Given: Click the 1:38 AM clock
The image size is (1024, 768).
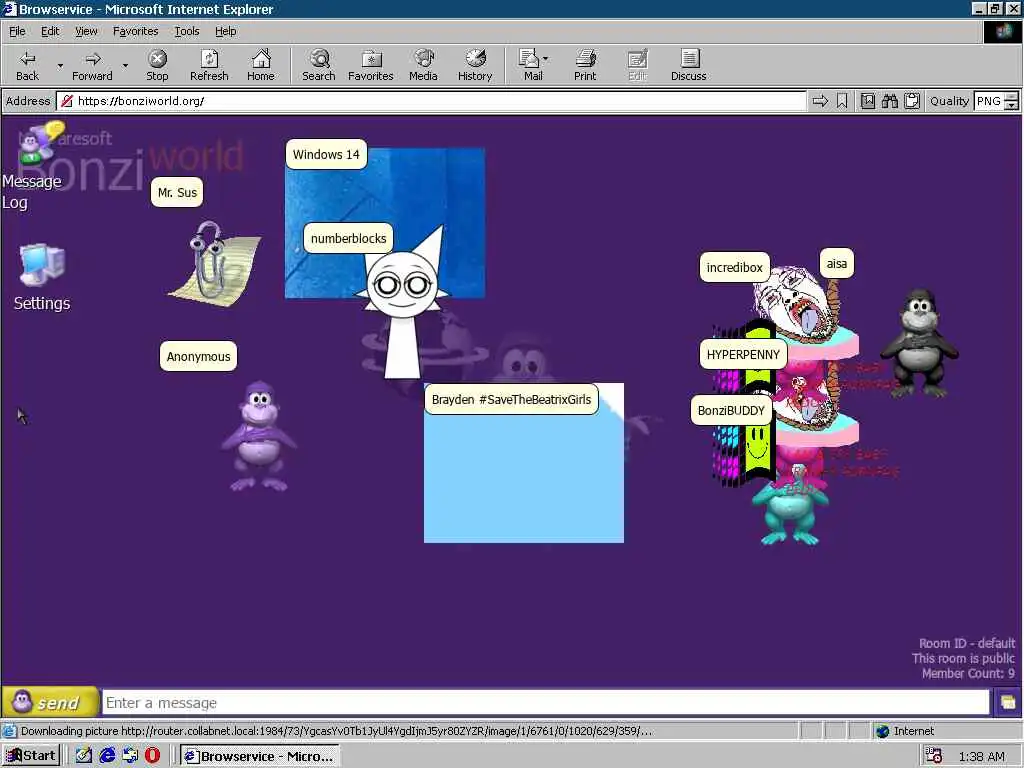Looking at the screenshot, I should click(982, 756).
